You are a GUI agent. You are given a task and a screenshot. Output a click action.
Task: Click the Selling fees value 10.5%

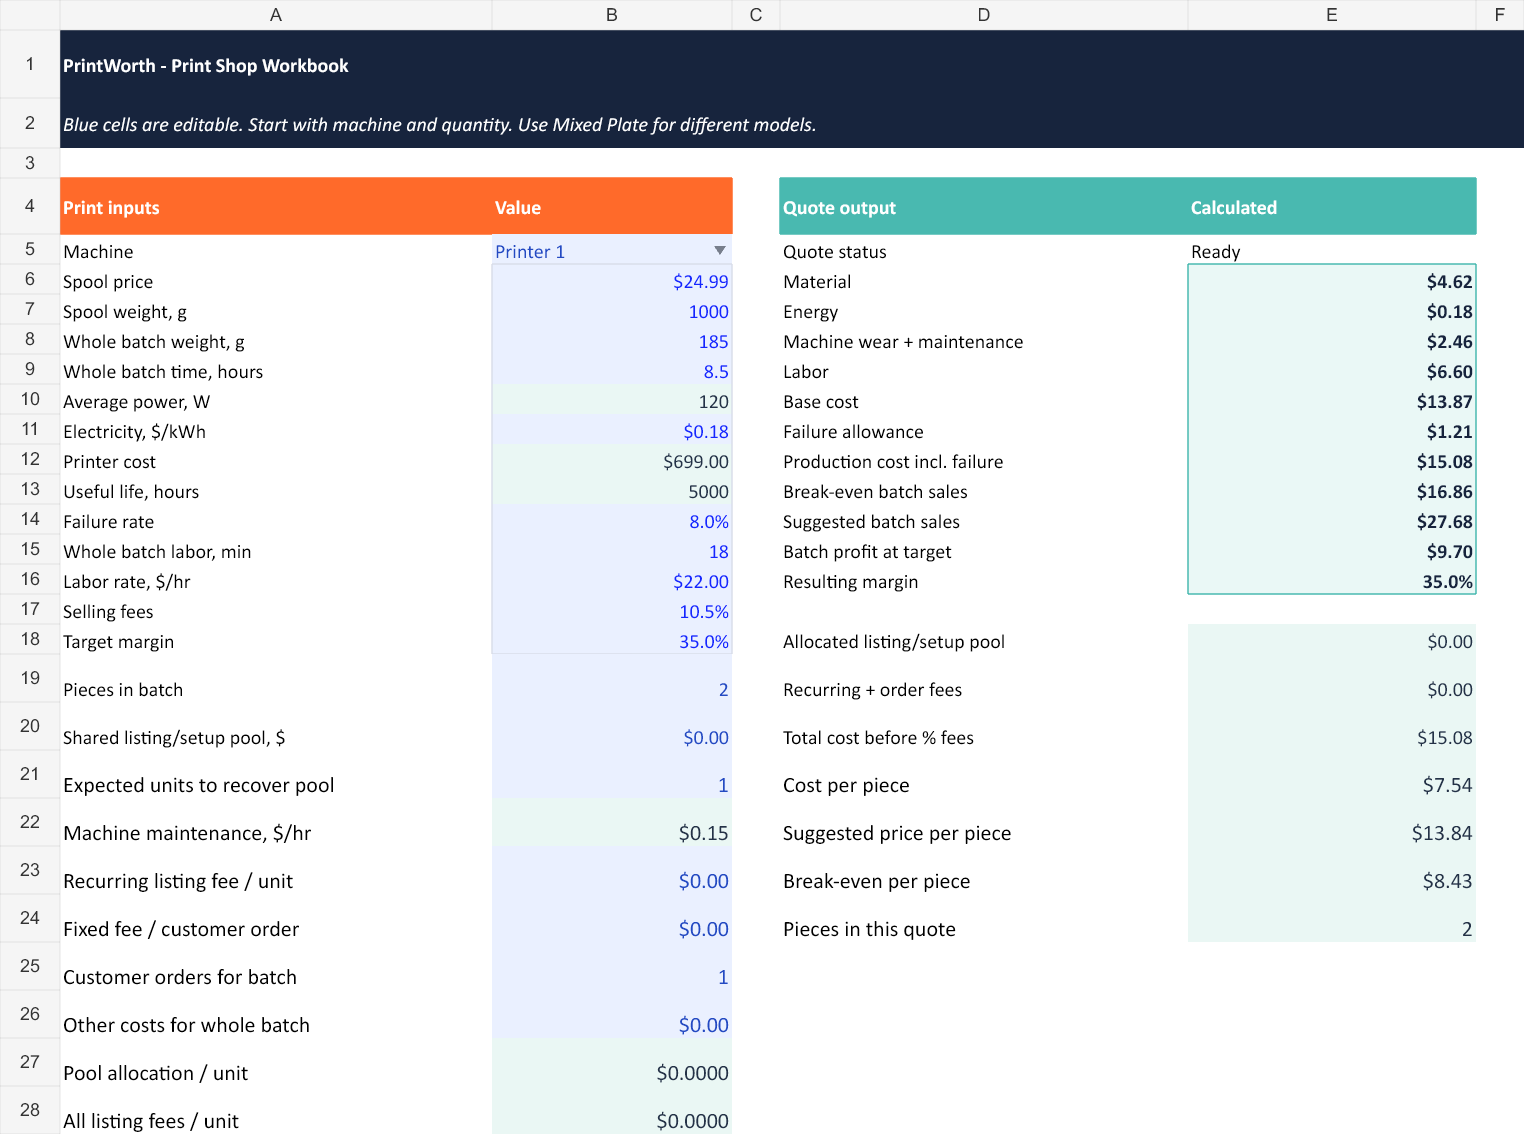pos(612,611)
